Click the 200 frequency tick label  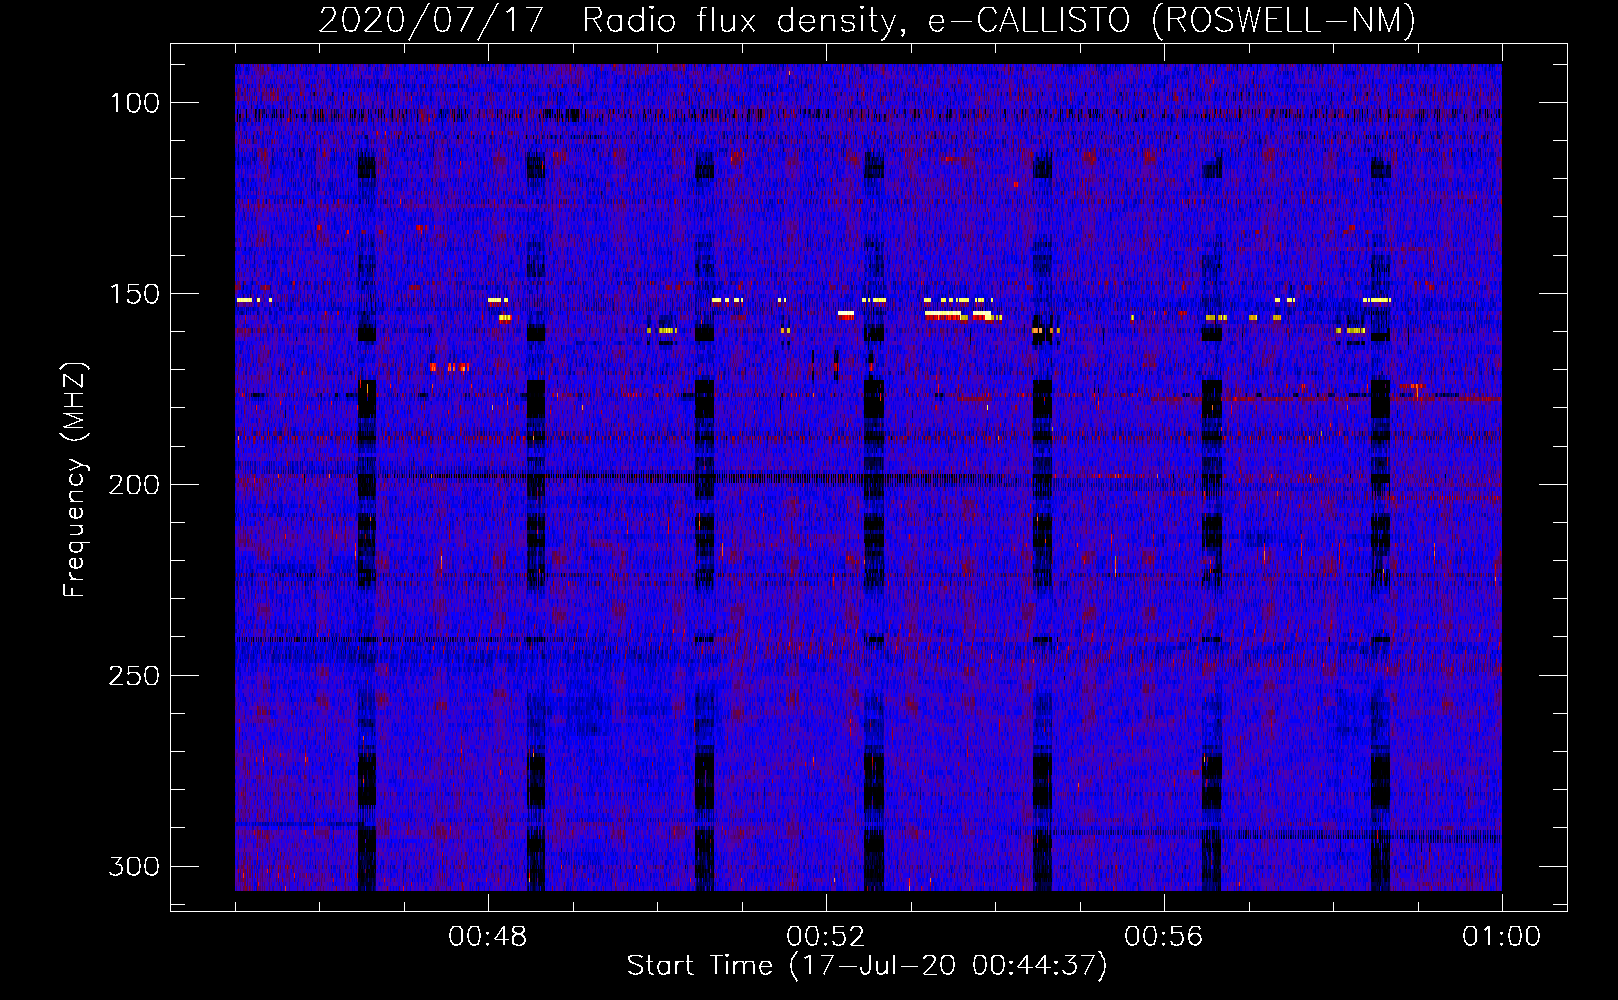(x=134, y=485)
